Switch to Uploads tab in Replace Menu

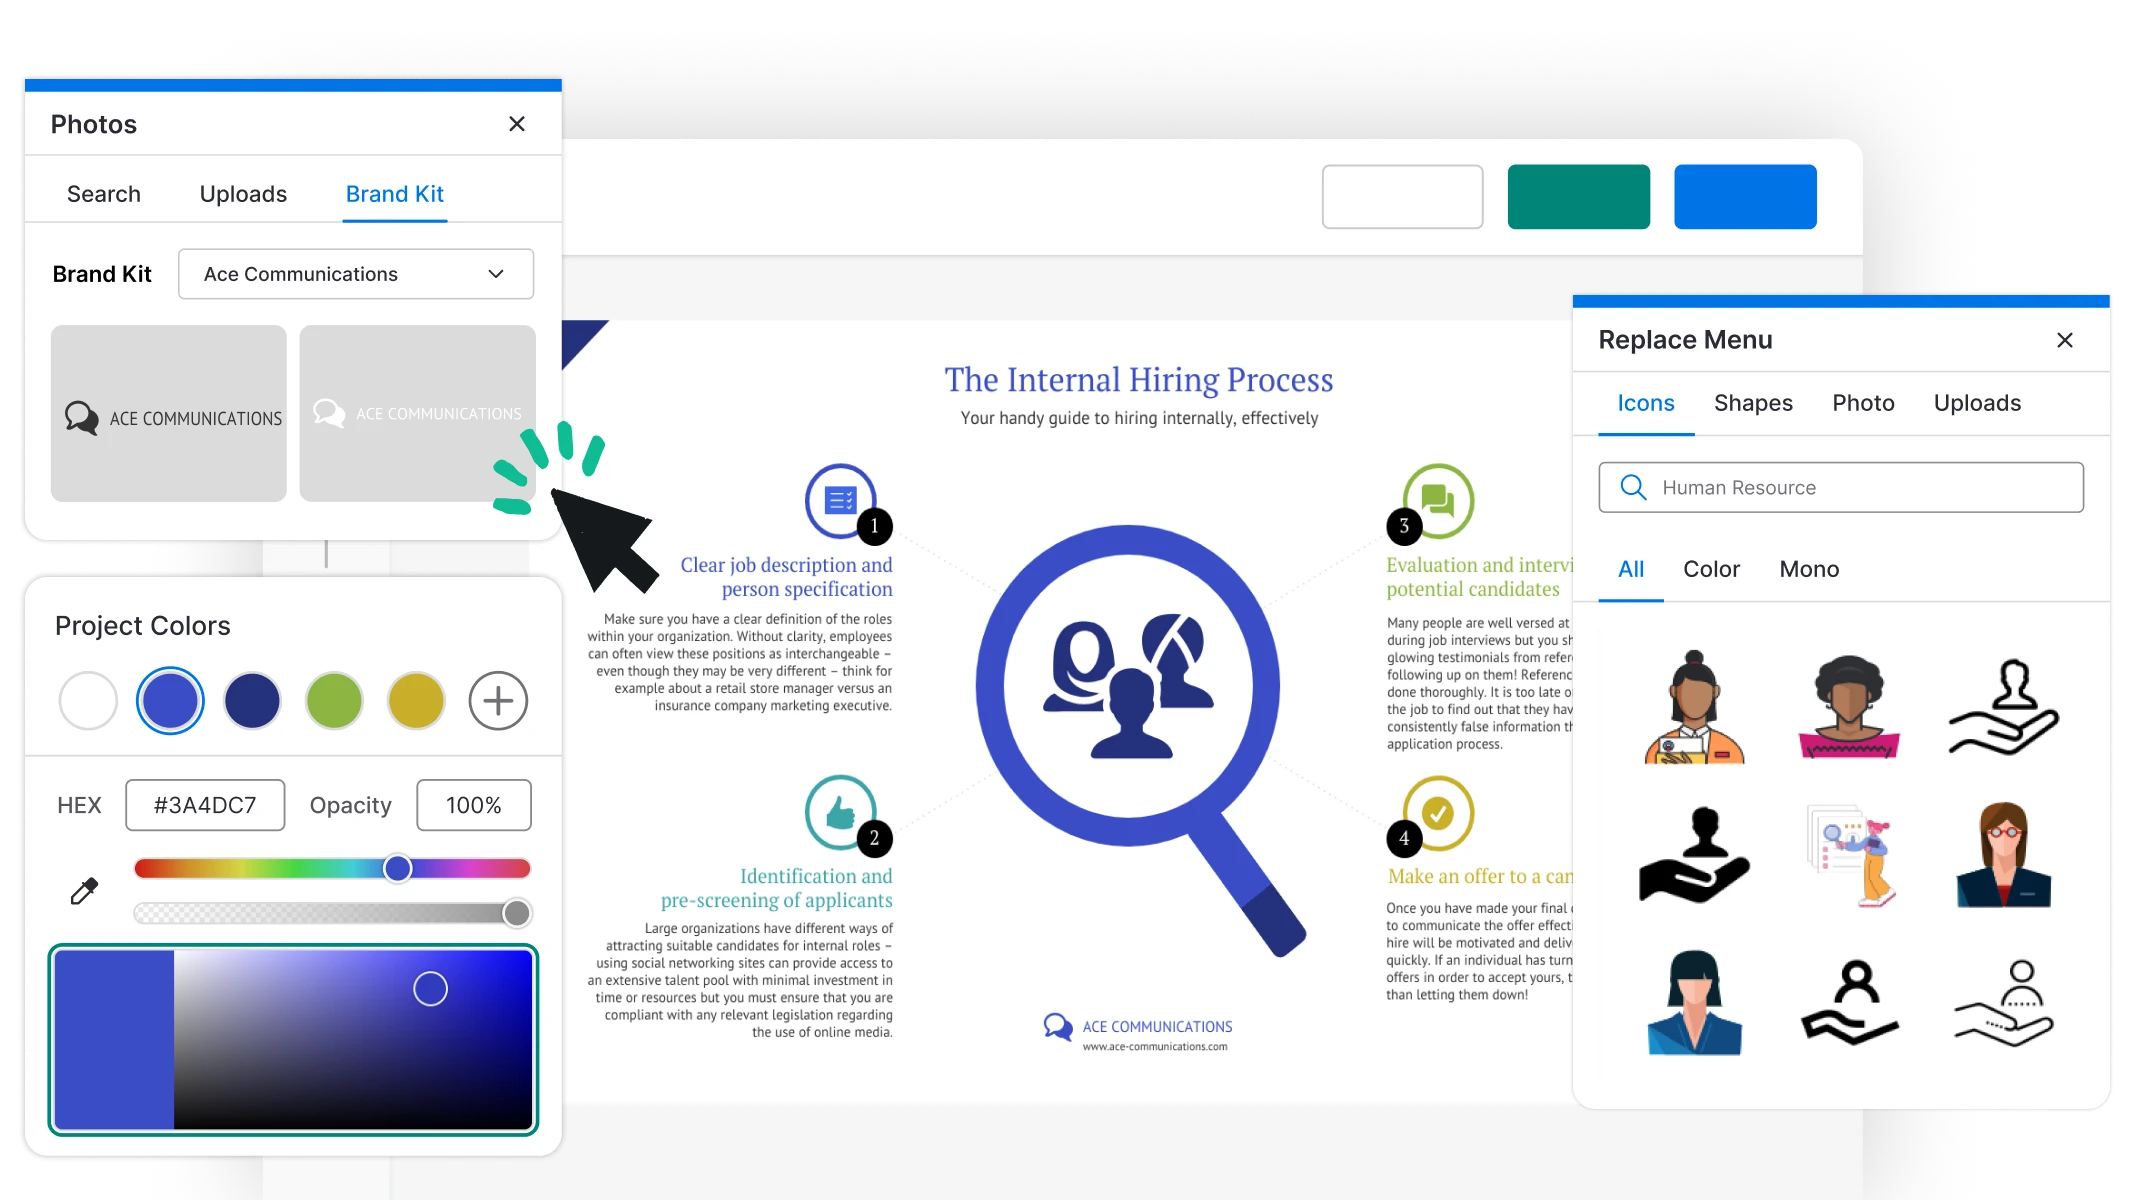pos(1977,403)
